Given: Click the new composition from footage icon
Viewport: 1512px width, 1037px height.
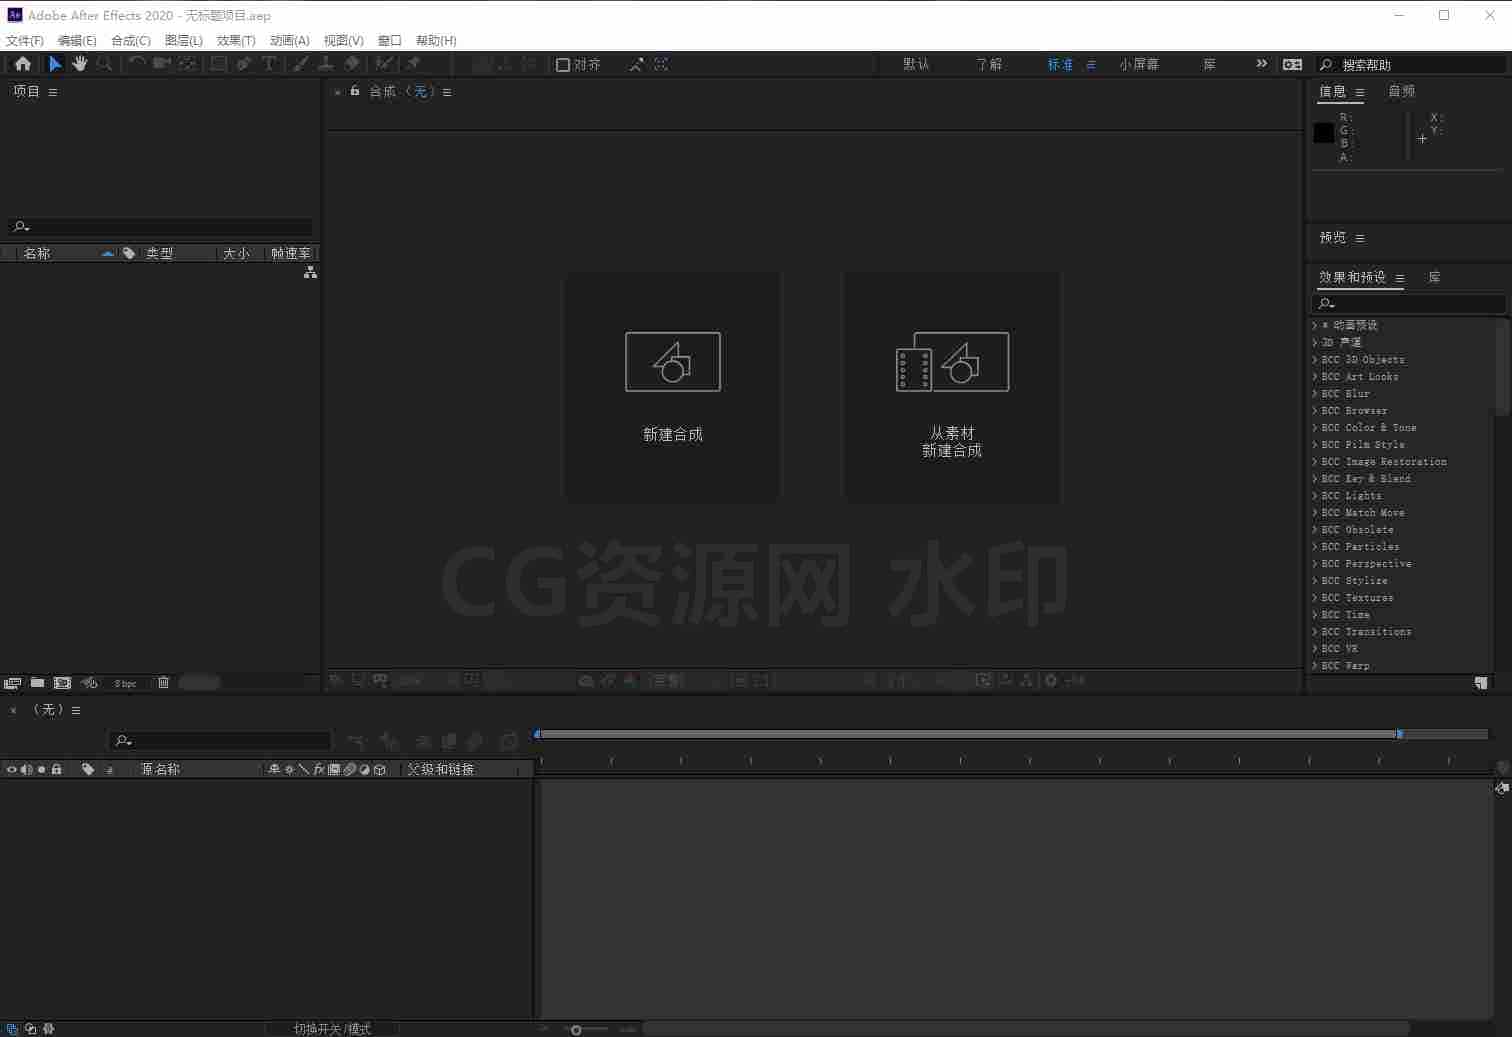Looking at the screenshot, I should point(952,362).
